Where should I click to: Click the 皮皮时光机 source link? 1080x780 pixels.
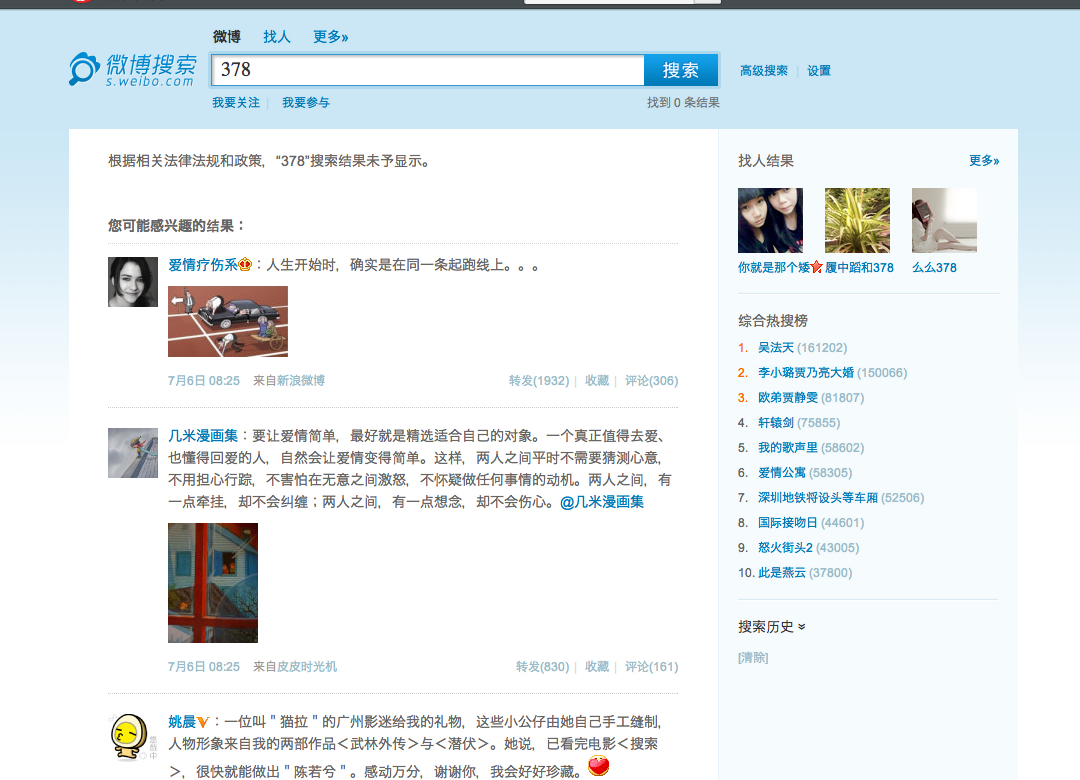pos(307,666)
